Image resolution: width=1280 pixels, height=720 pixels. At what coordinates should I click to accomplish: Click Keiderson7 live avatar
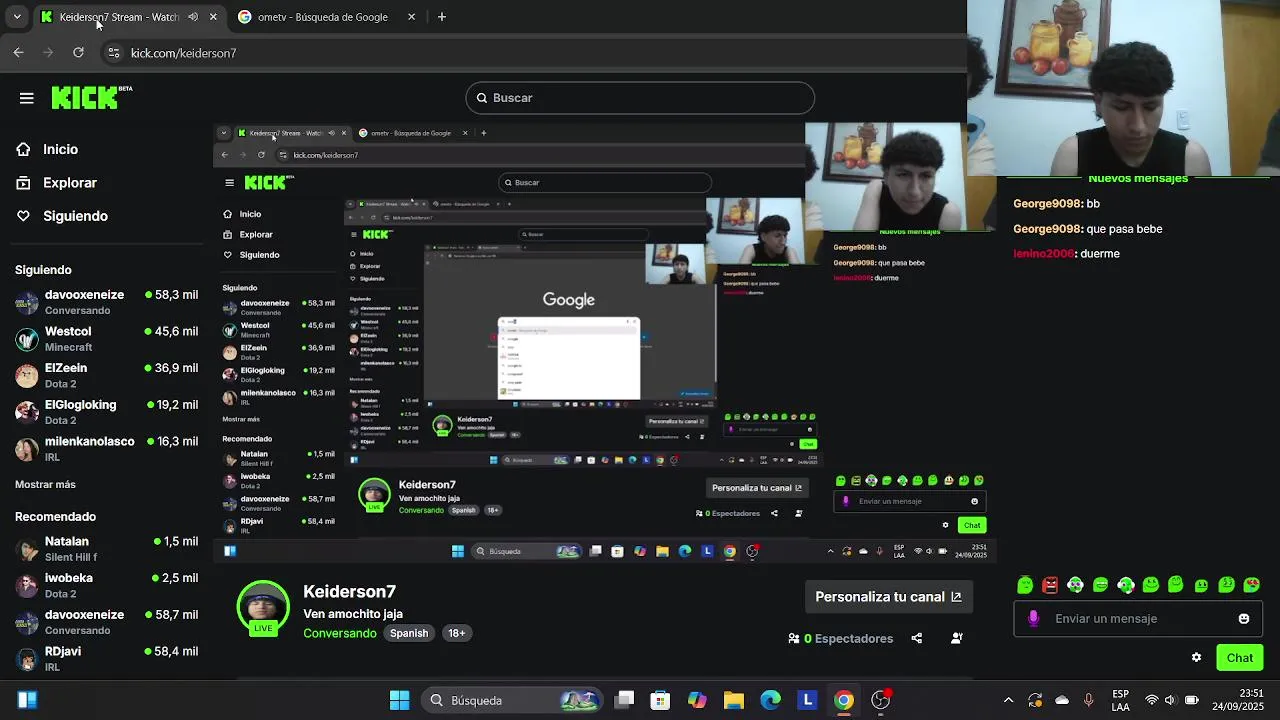[263, 607]
